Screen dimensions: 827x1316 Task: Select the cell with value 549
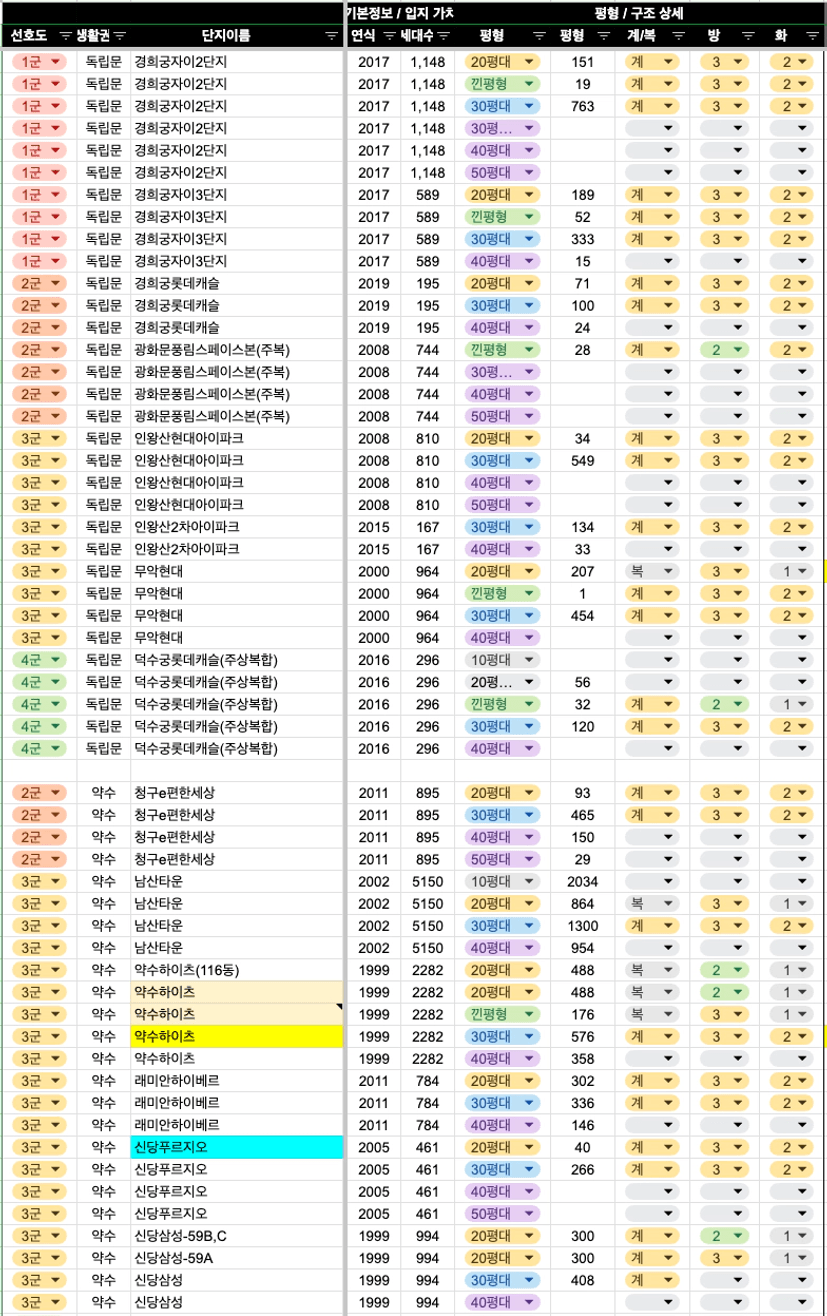click(x=582, y=460)
